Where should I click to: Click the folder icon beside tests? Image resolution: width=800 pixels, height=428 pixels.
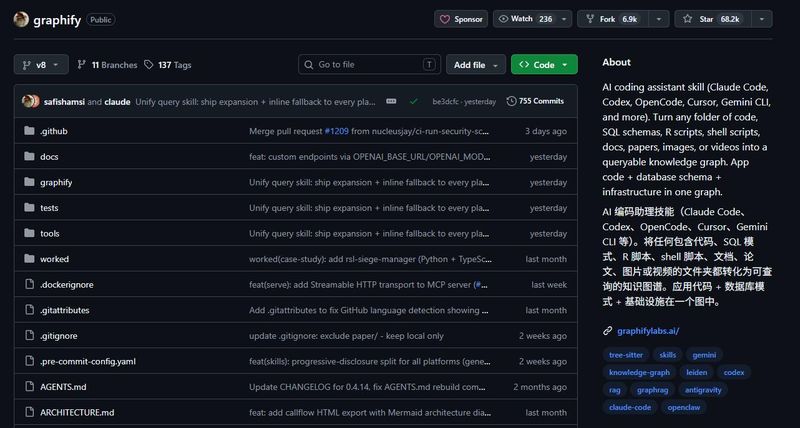pyautogui.click(x=29, y=207)
